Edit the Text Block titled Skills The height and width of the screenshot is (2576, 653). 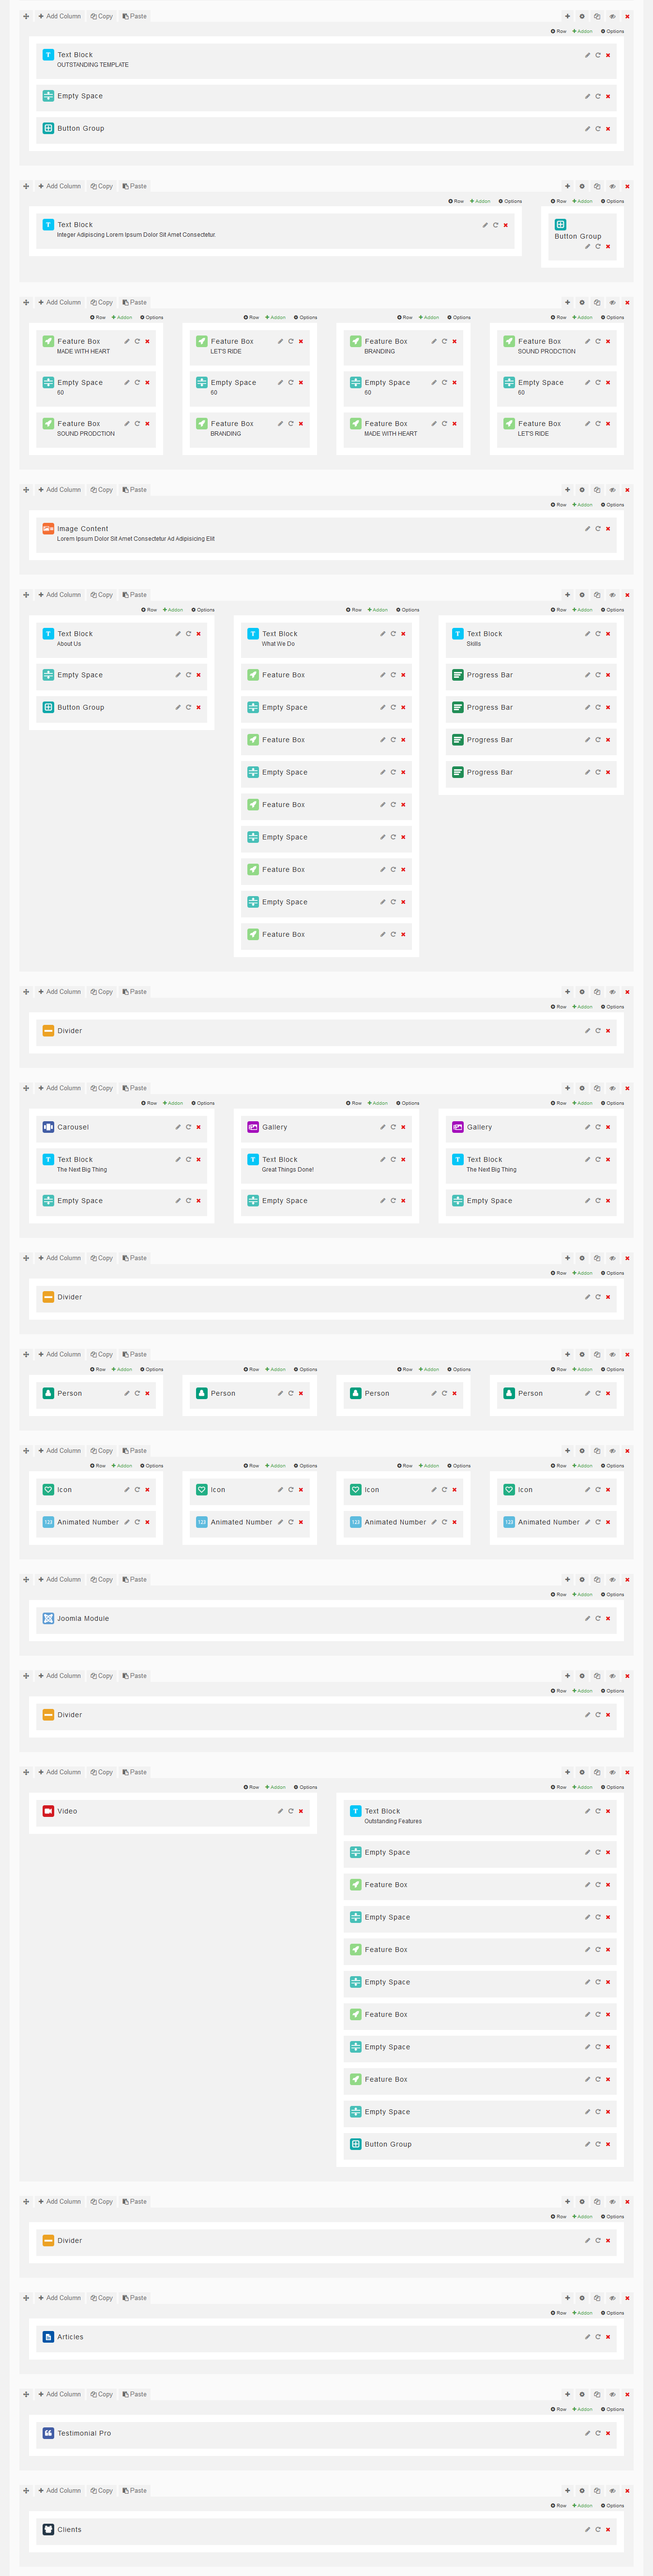[x=587, y=634]
